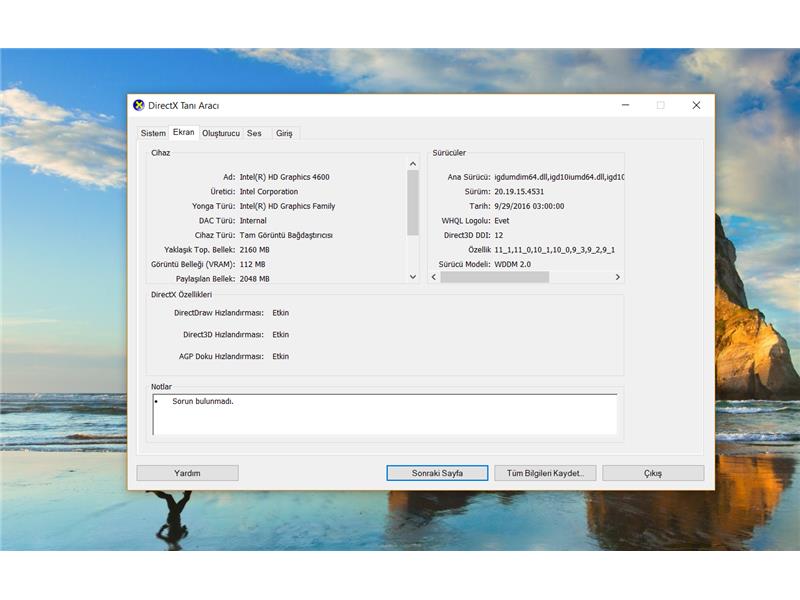The height and width of the screenshot is (600, 800).
Task: Click the Sonraki Sayfa button
Action: [437, 473]
